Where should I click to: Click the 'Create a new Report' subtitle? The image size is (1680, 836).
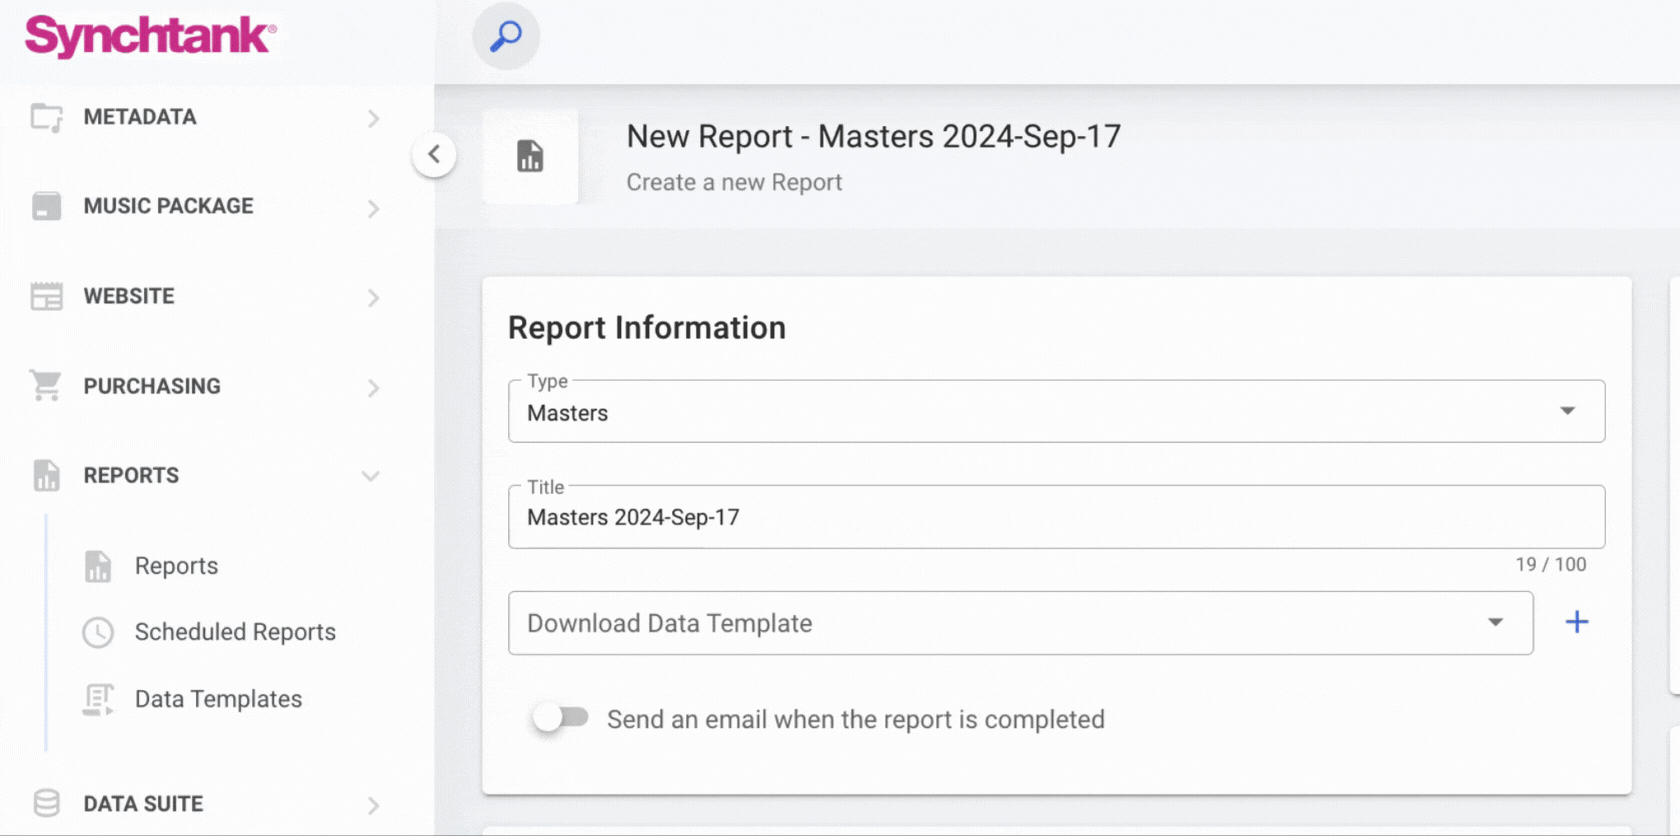pos(734,183)
